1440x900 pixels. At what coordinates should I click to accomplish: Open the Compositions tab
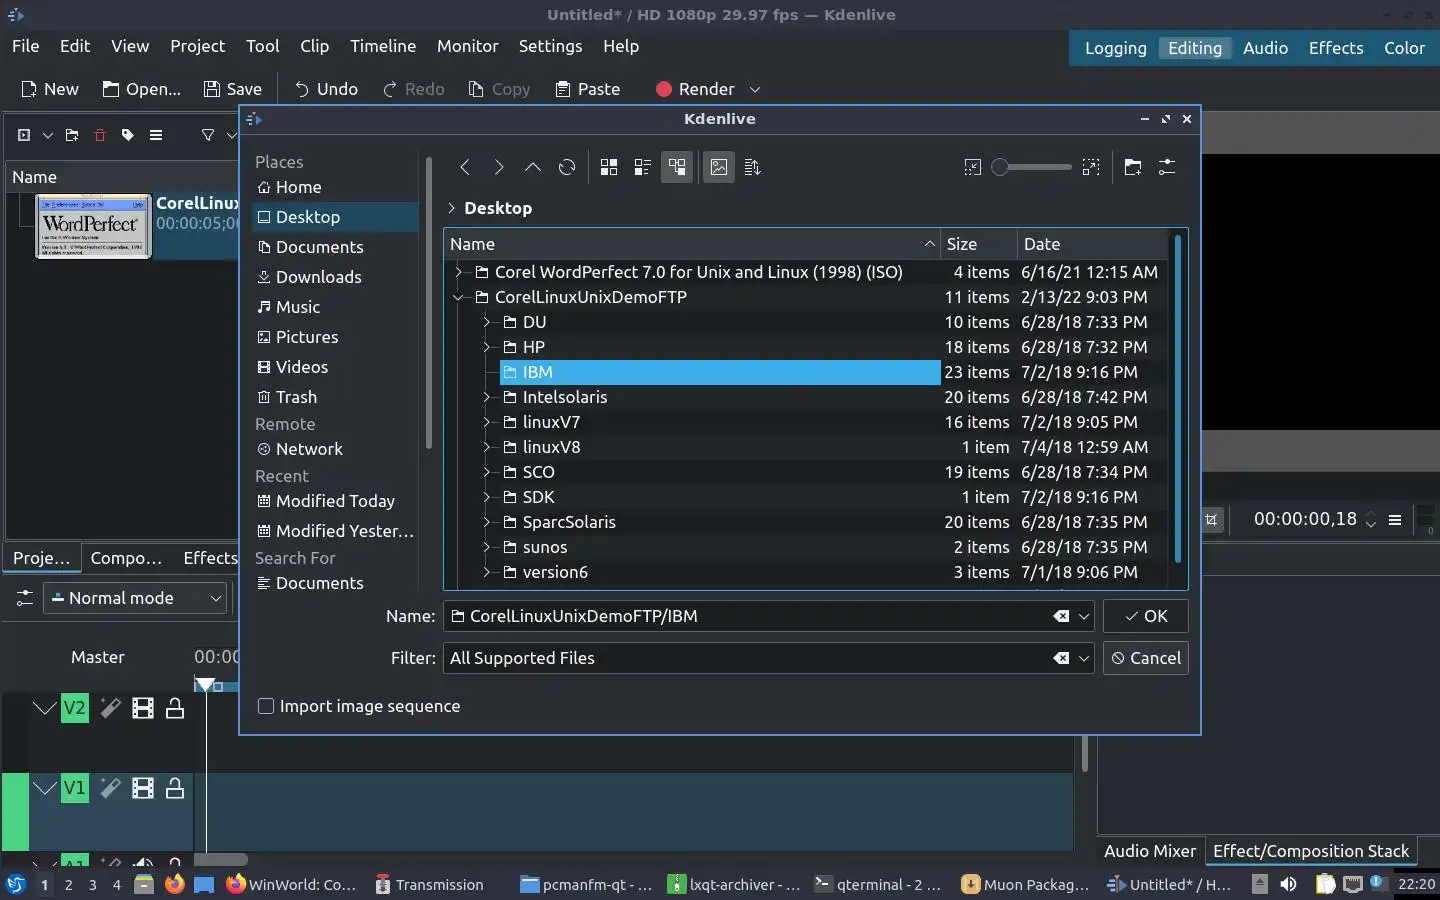coord(126,558)
